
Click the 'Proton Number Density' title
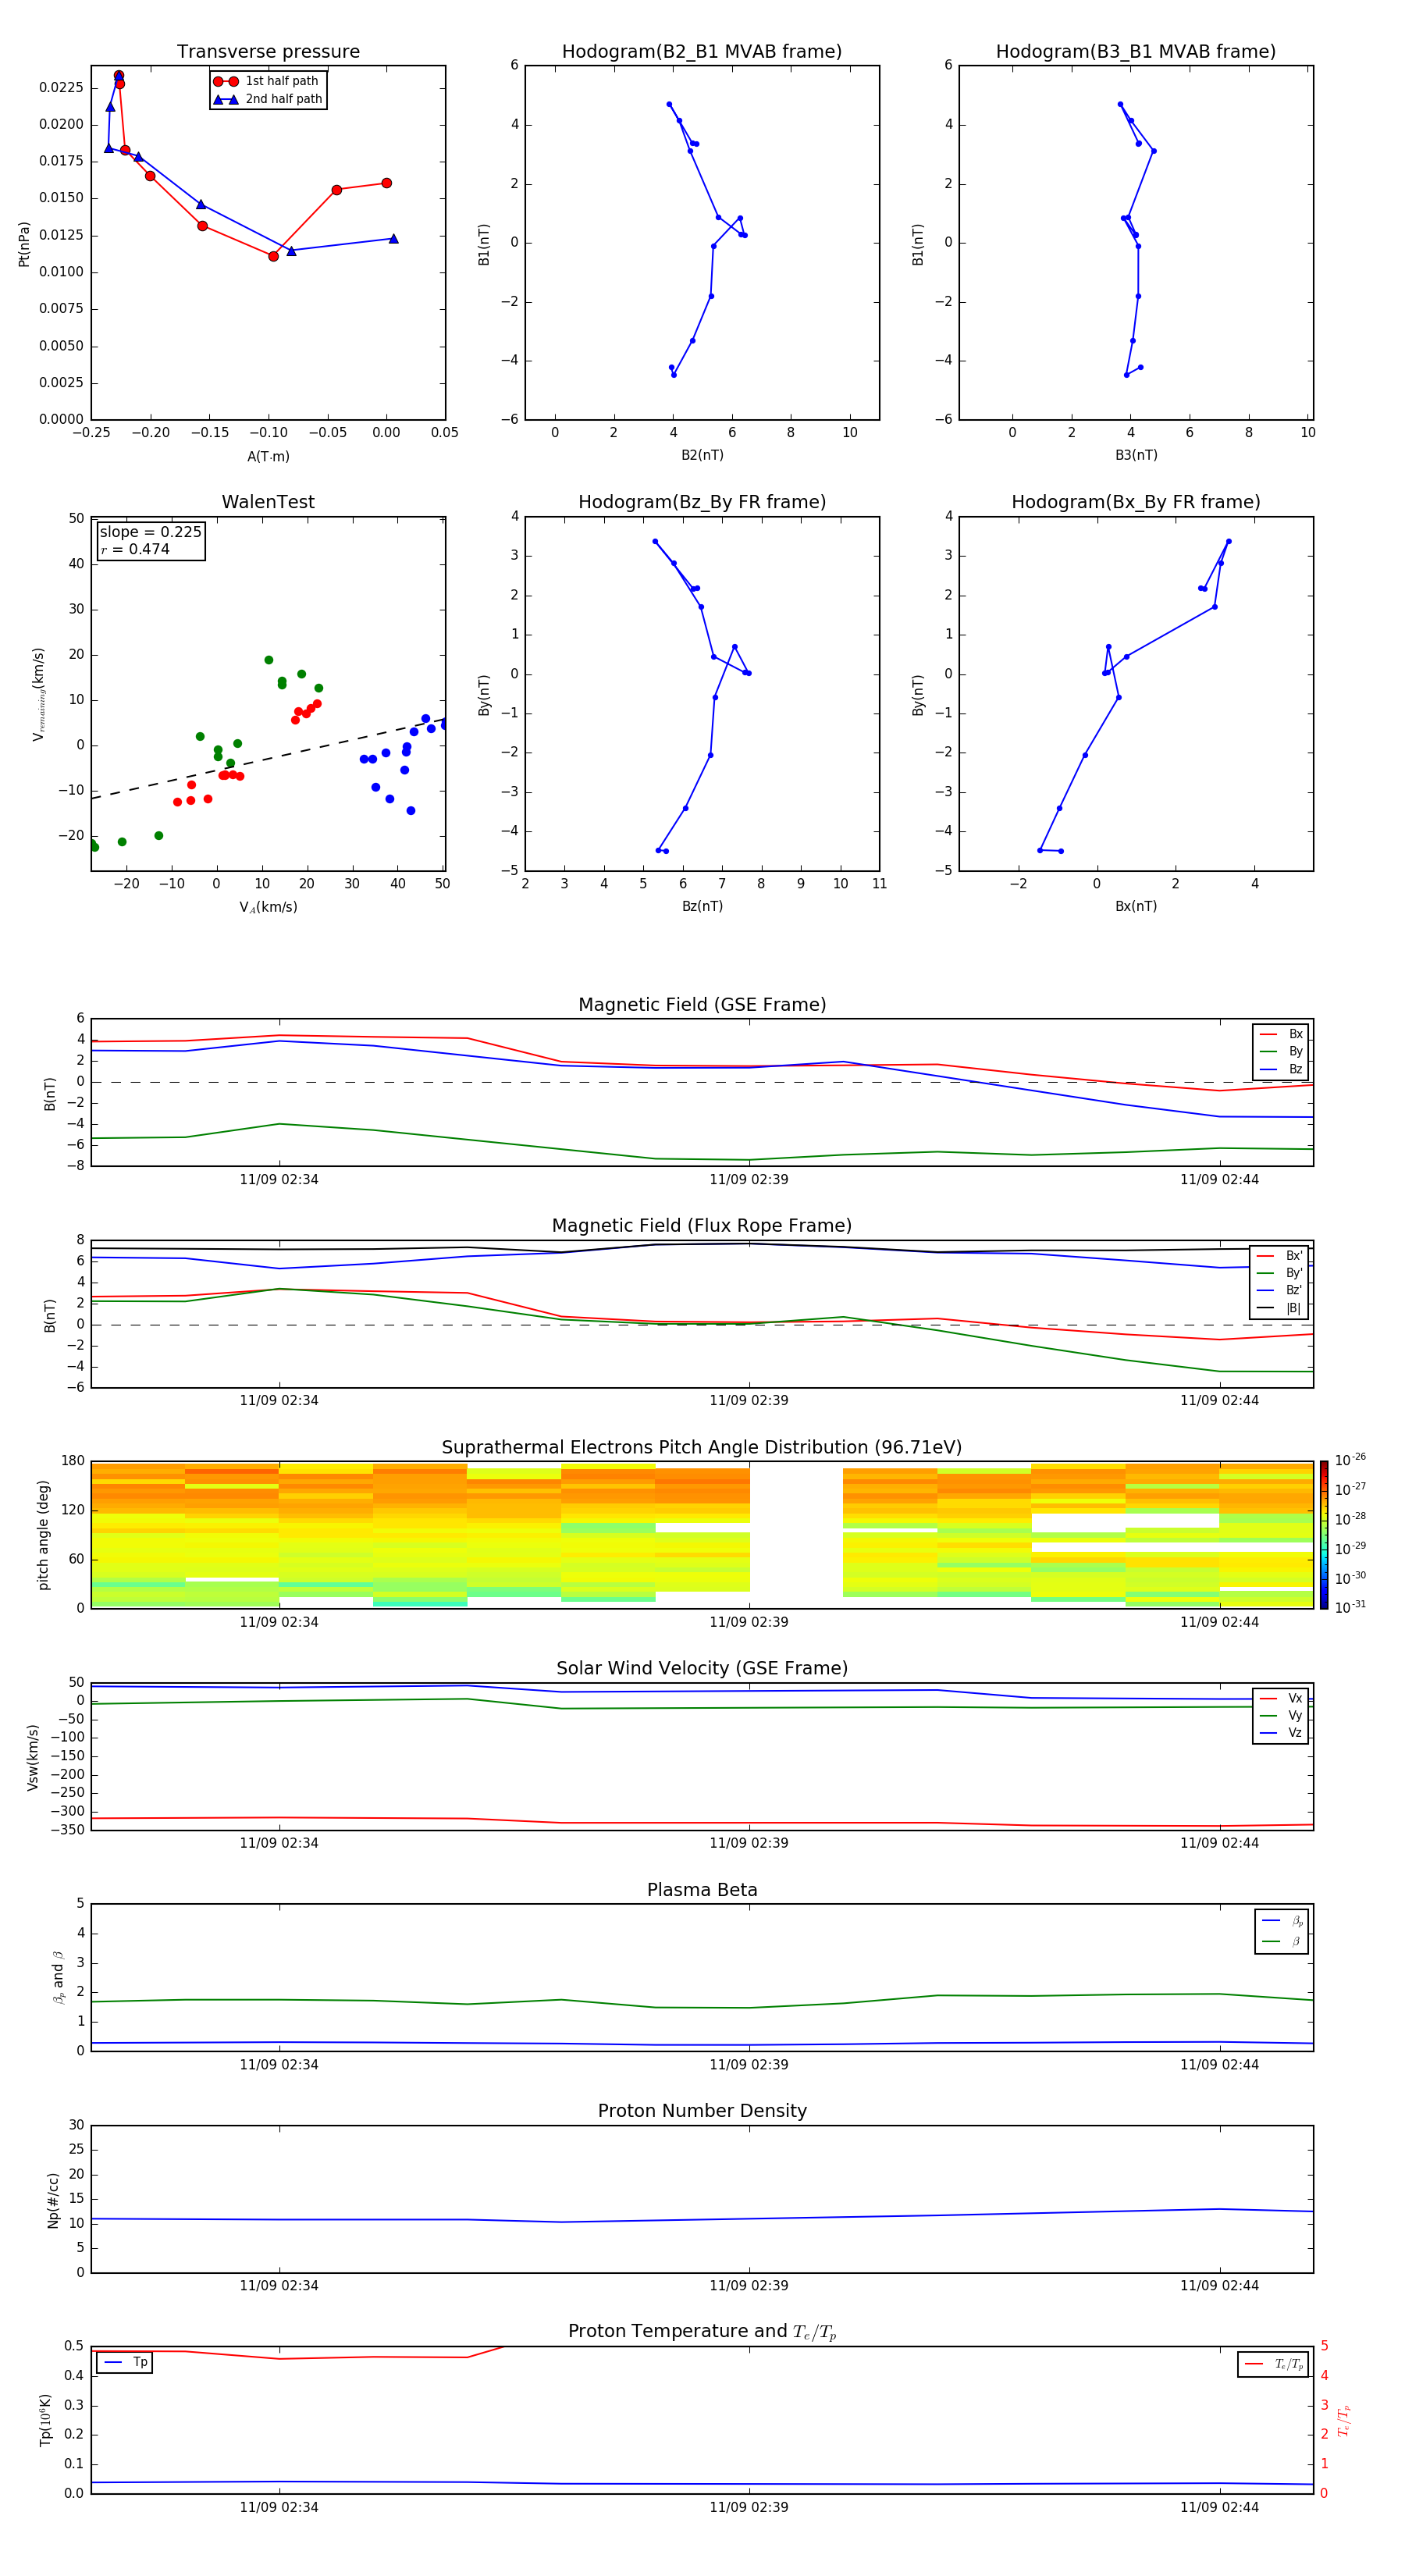pyautogui.click(x=702, y=2111)
